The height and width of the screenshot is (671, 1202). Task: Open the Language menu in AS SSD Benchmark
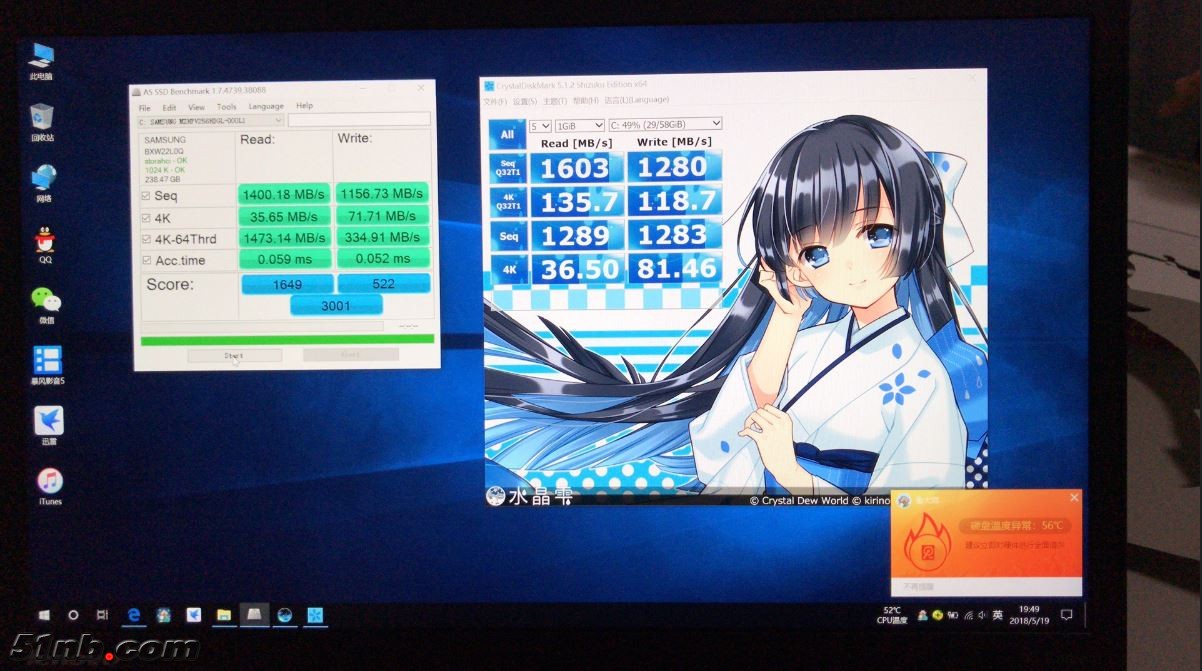266,106
